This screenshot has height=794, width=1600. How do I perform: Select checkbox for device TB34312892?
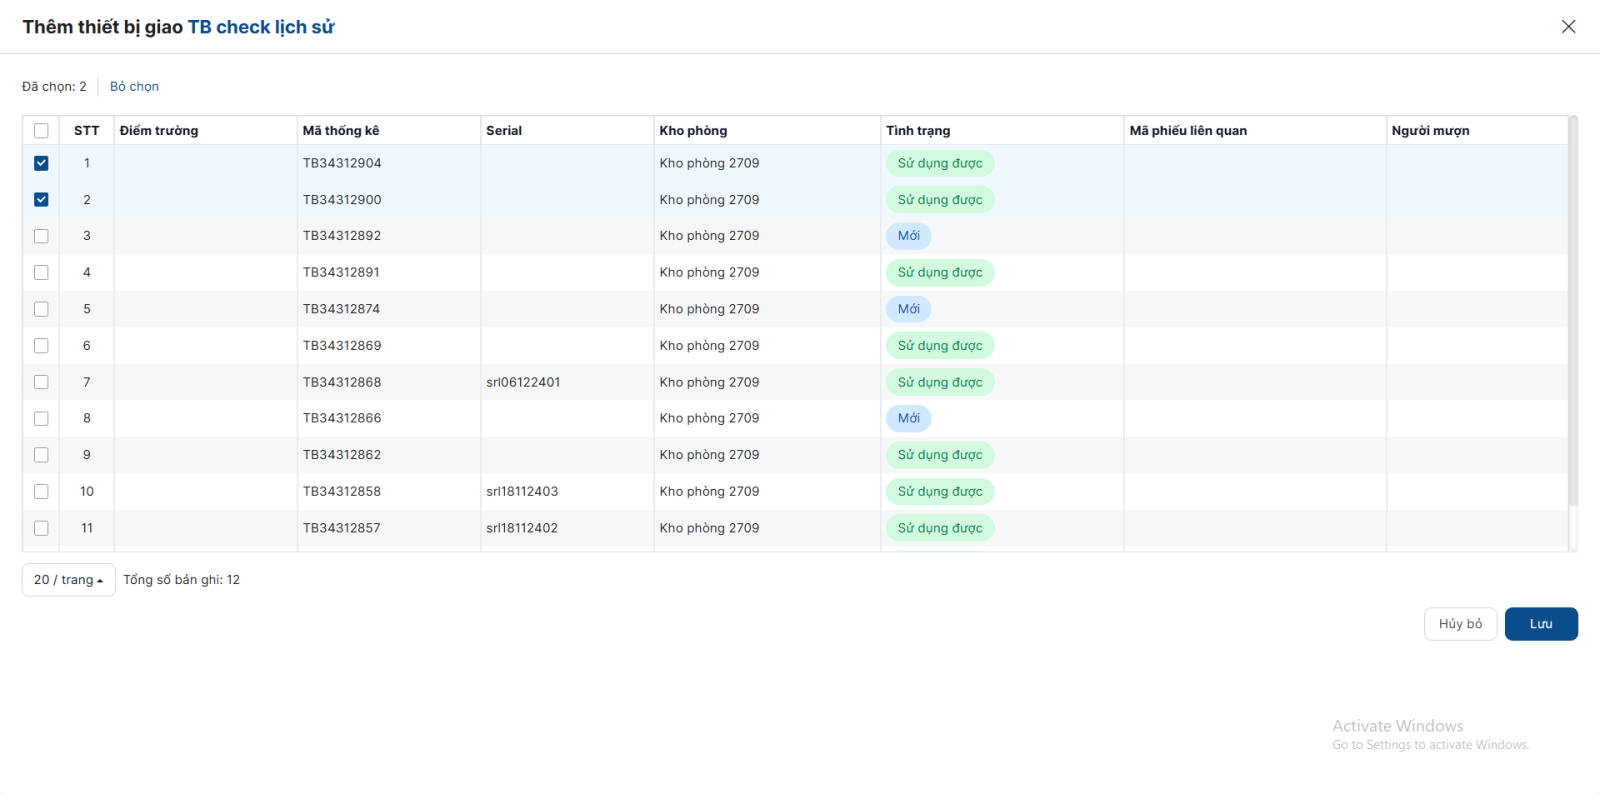click(41, 236)
